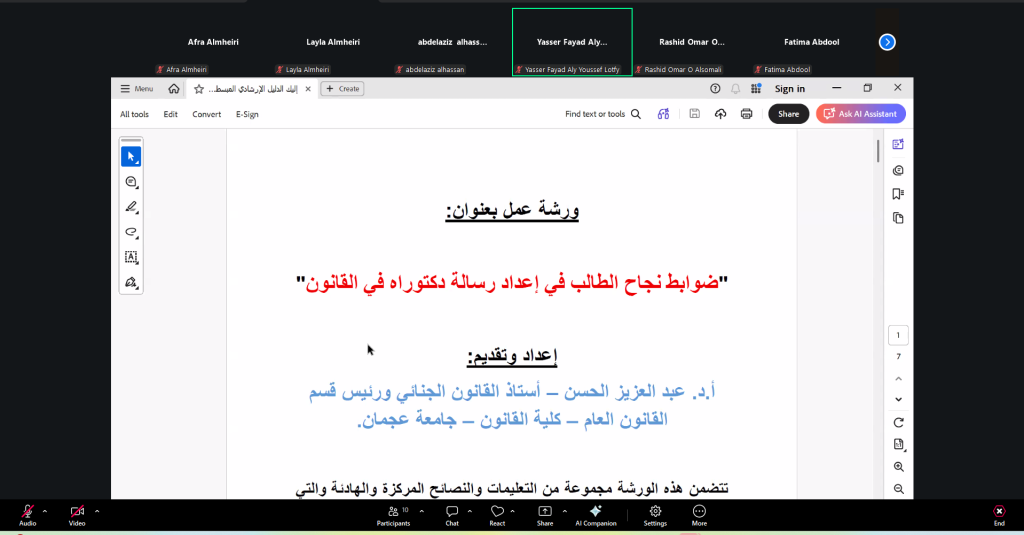The width and height of the screenshot is (1024, 535).
Task: Click the search magnifier icon
Action: [x=636, y=114]
